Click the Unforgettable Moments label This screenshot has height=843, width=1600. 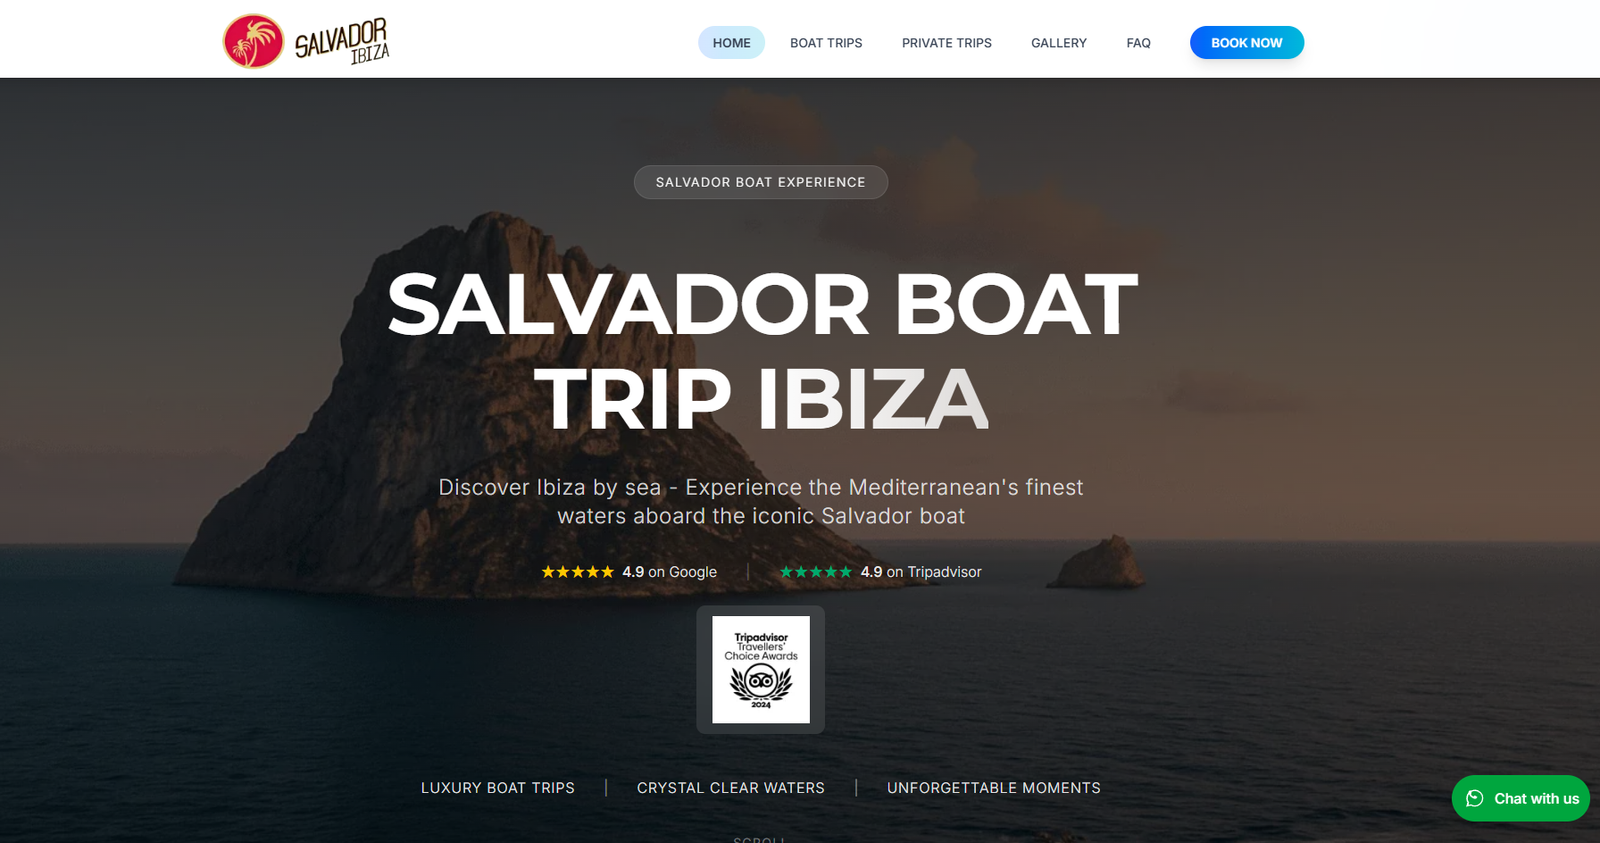(994, 788)
